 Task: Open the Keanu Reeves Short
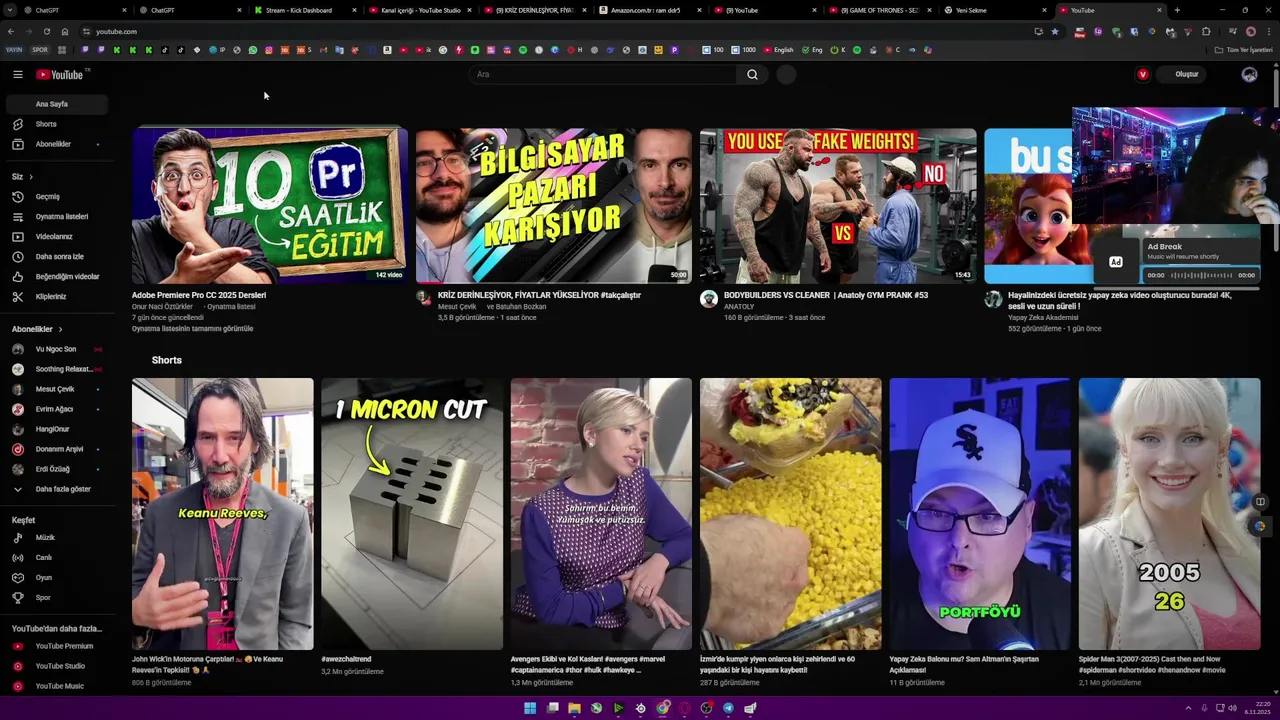click(222, 514)
